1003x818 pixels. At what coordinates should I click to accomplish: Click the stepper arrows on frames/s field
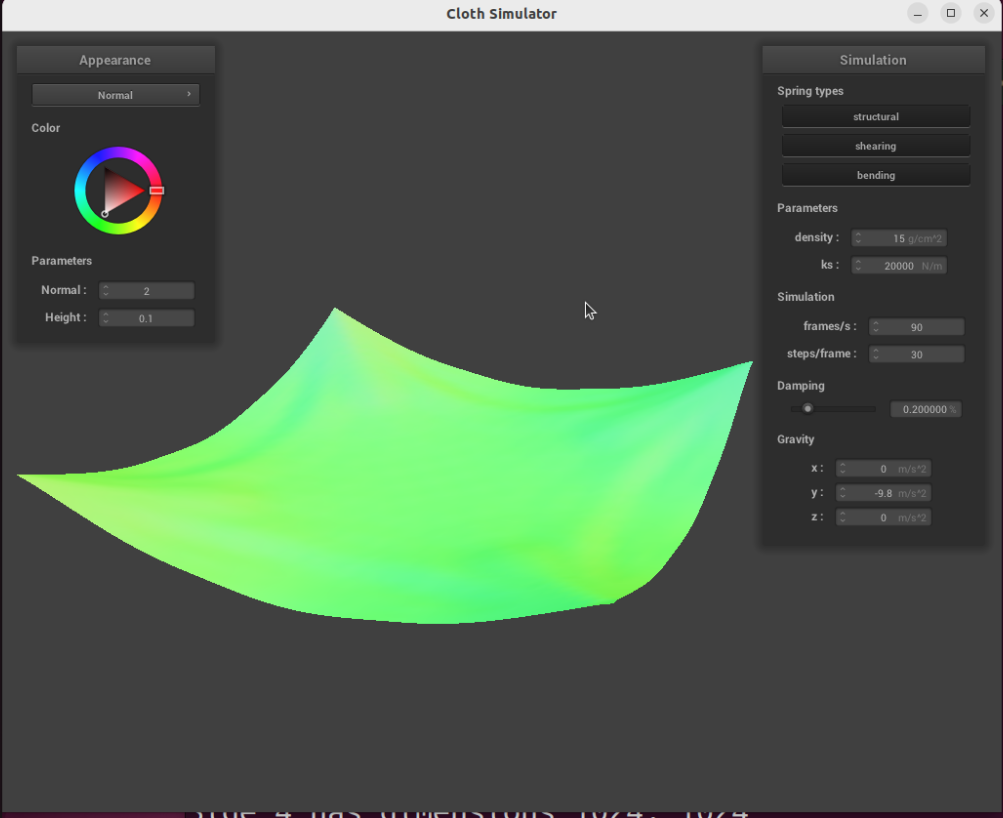point(876,327)
